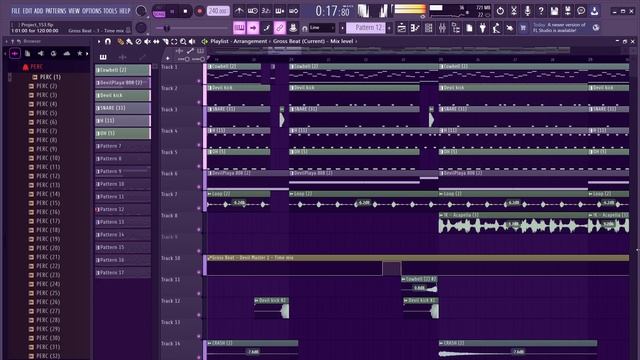Click the song position slider
640x360 pixels.
tap(192, 28)
